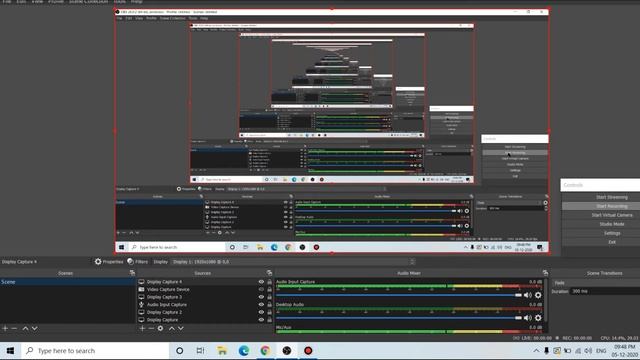Click Start Streaming in Controls
The image size is (640, 360).
click(612, 197)
